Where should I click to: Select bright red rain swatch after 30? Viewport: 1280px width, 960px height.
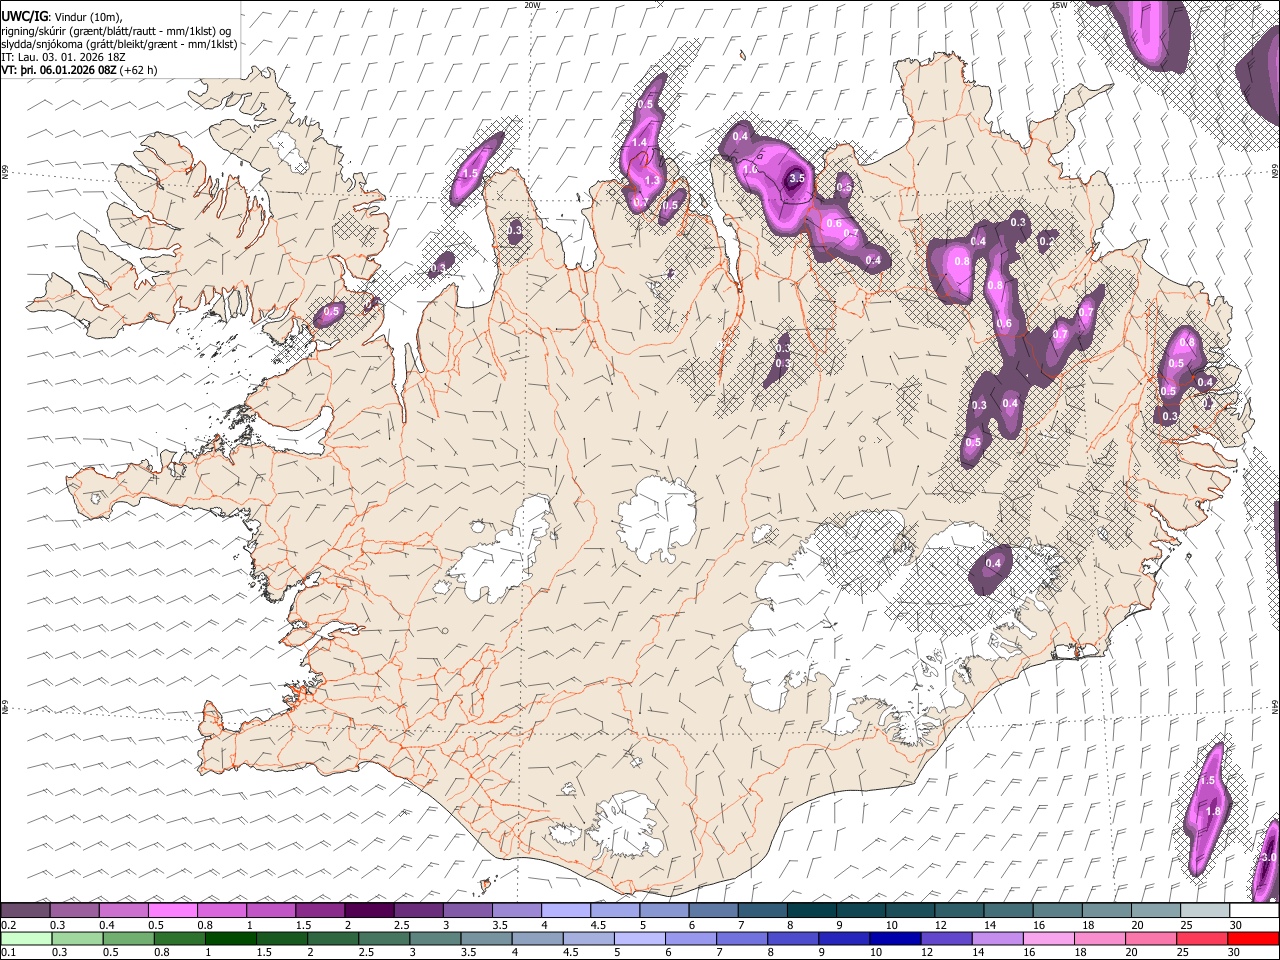(x=1254, y=938)
